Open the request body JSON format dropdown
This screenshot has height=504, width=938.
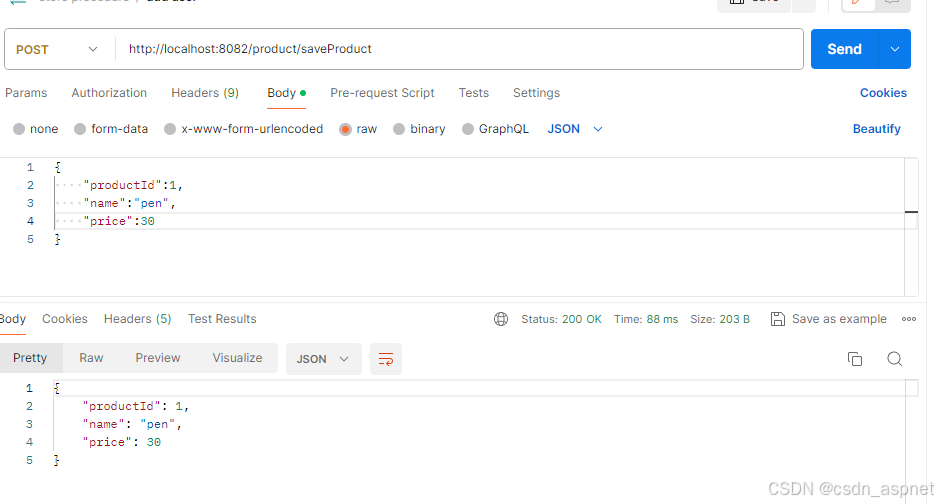(x=575, y=129)
